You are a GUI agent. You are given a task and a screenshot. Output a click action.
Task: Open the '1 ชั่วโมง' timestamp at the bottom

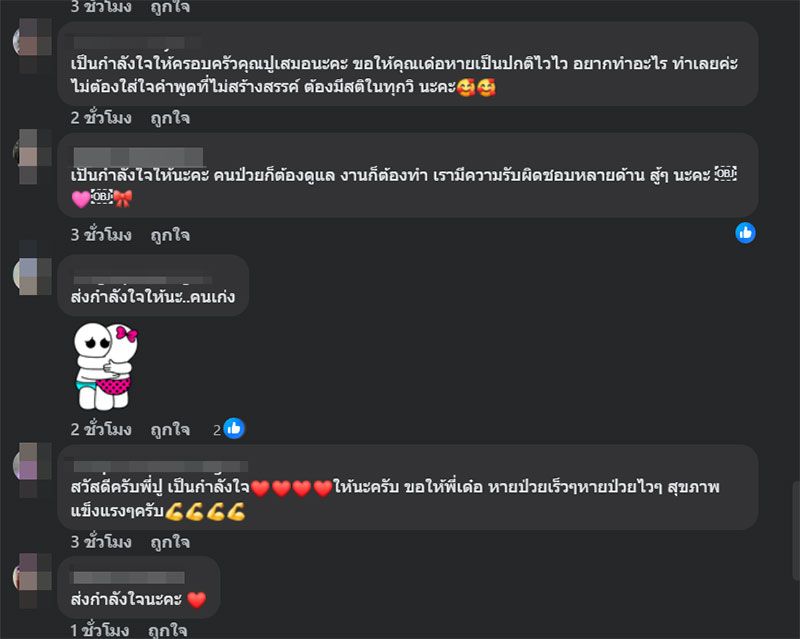pos(99,630)
